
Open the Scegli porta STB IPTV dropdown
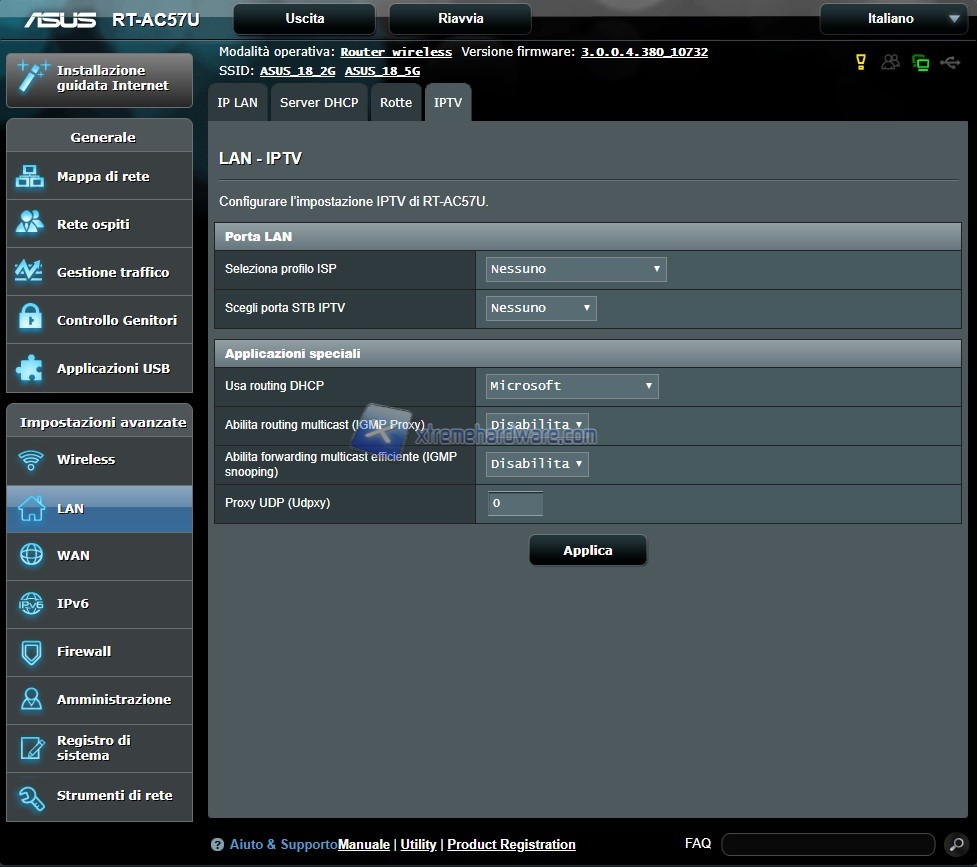[541, 308]
